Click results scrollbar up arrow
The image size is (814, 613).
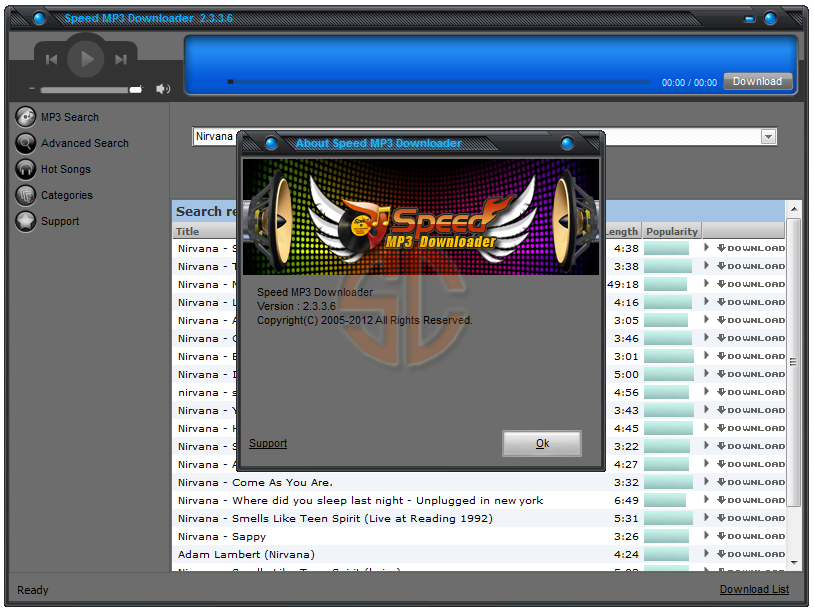tap(794, 209)
